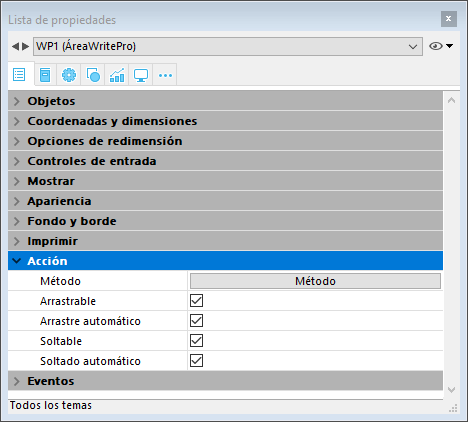Viewport: 468px width, 422px height.
Task: Open the WP1 (ÁreaWritePro) object dropdown
Action: pyautogui.click(x=228, y=46)
